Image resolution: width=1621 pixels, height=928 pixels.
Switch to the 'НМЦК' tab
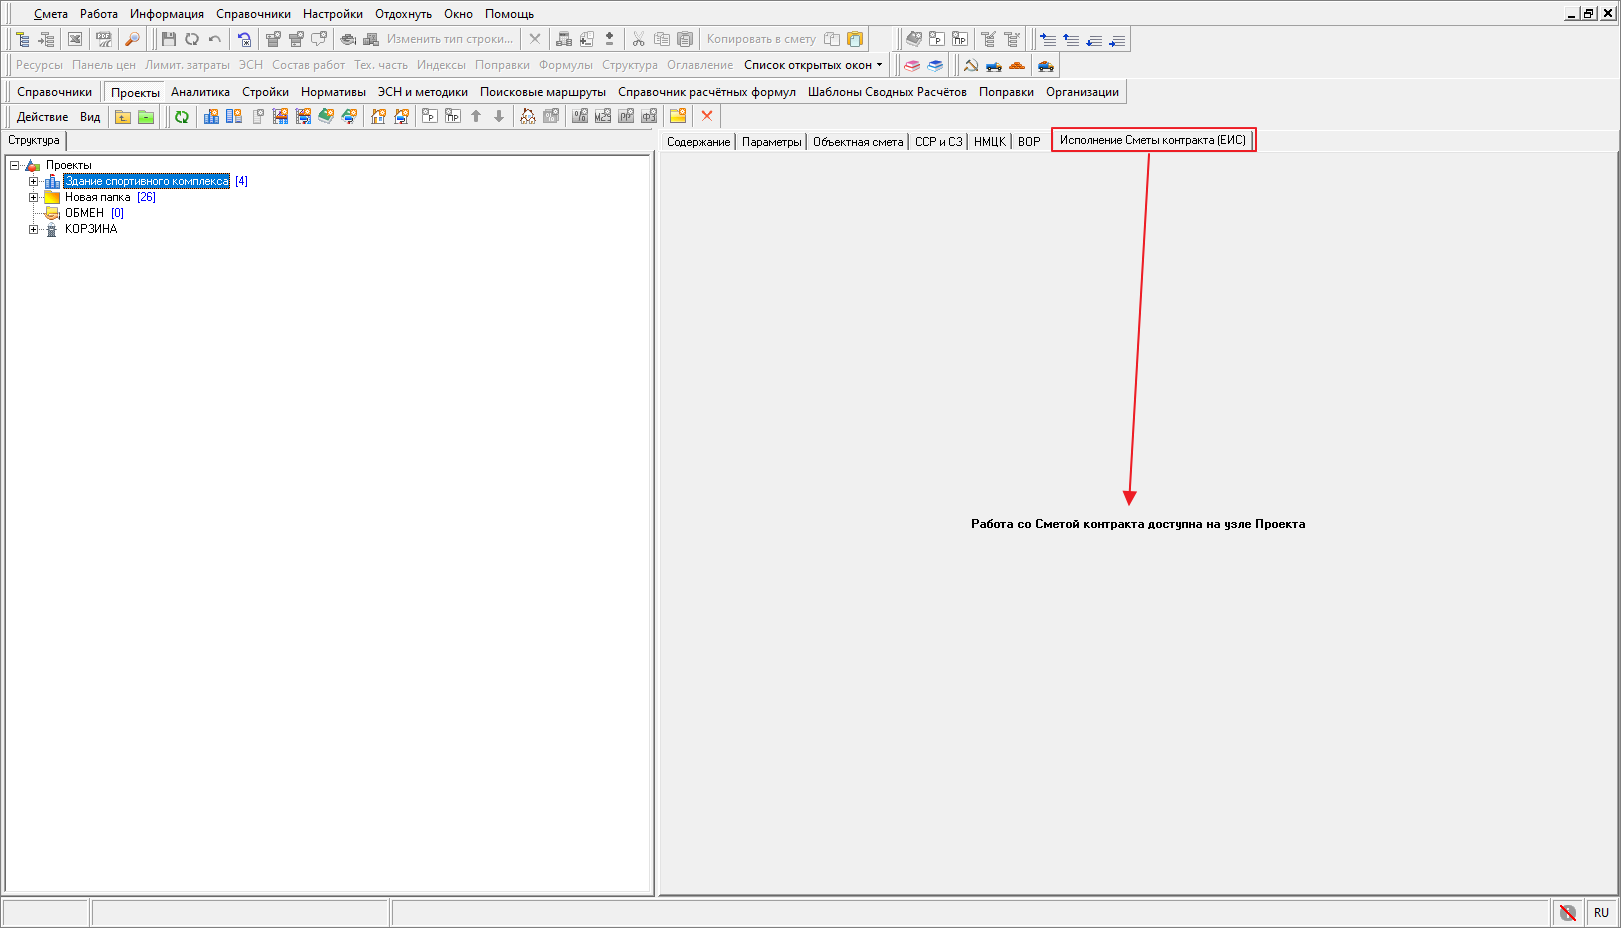click(989, 142)
